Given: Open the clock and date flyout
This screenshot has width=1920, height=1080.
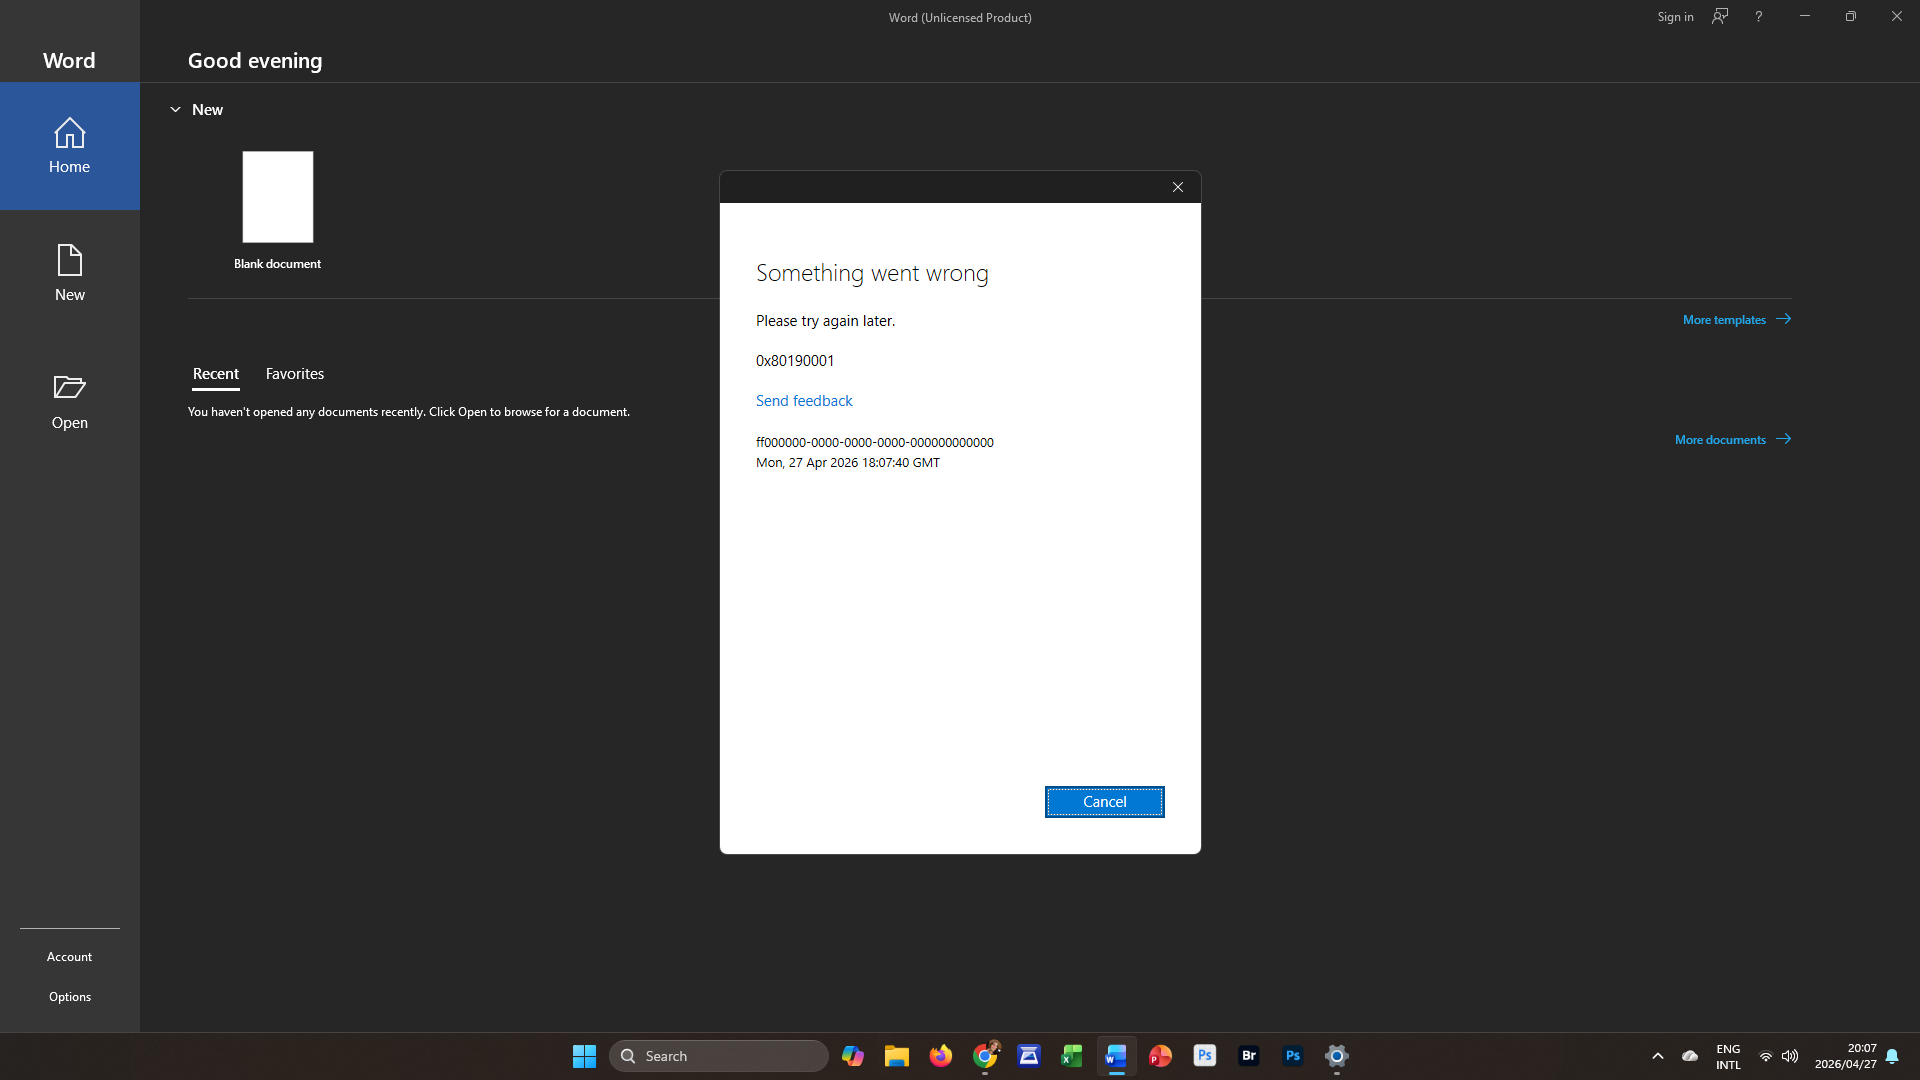Looking at the screenshot, I should coord(1846,1056).
